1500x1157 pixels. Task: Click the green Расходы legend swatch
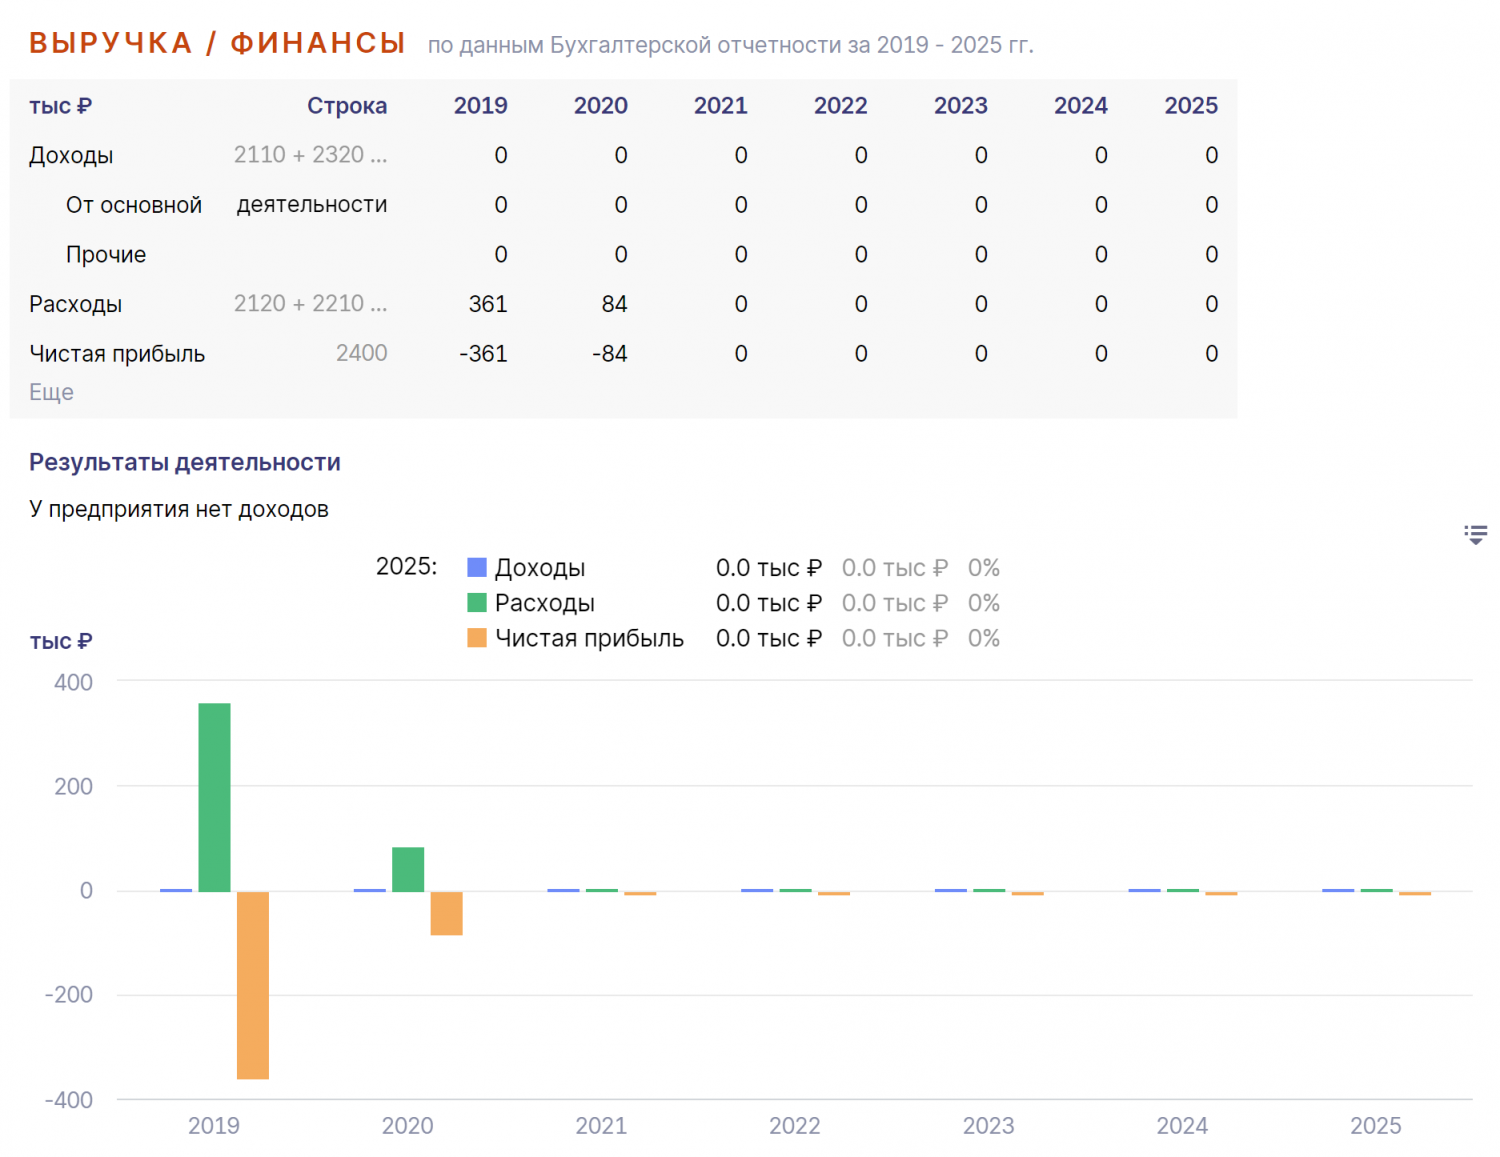click(477, 603)
